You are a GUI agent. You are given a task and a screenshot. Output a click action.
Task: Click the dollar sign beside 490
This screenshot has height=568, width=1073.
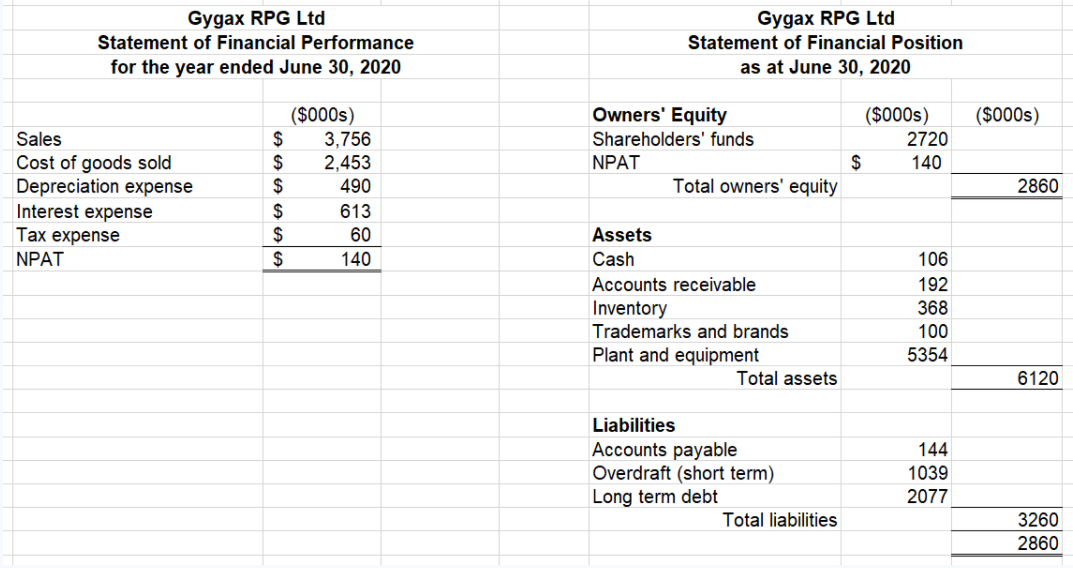tap(278, 186)
